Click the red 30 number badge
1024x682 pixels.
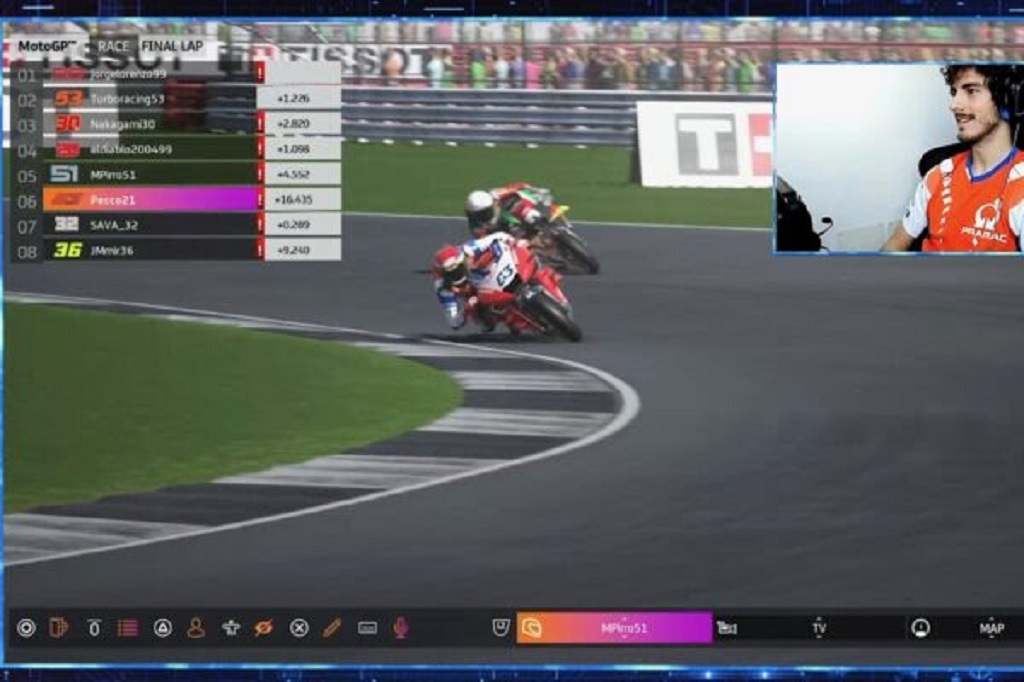point(68,123)
